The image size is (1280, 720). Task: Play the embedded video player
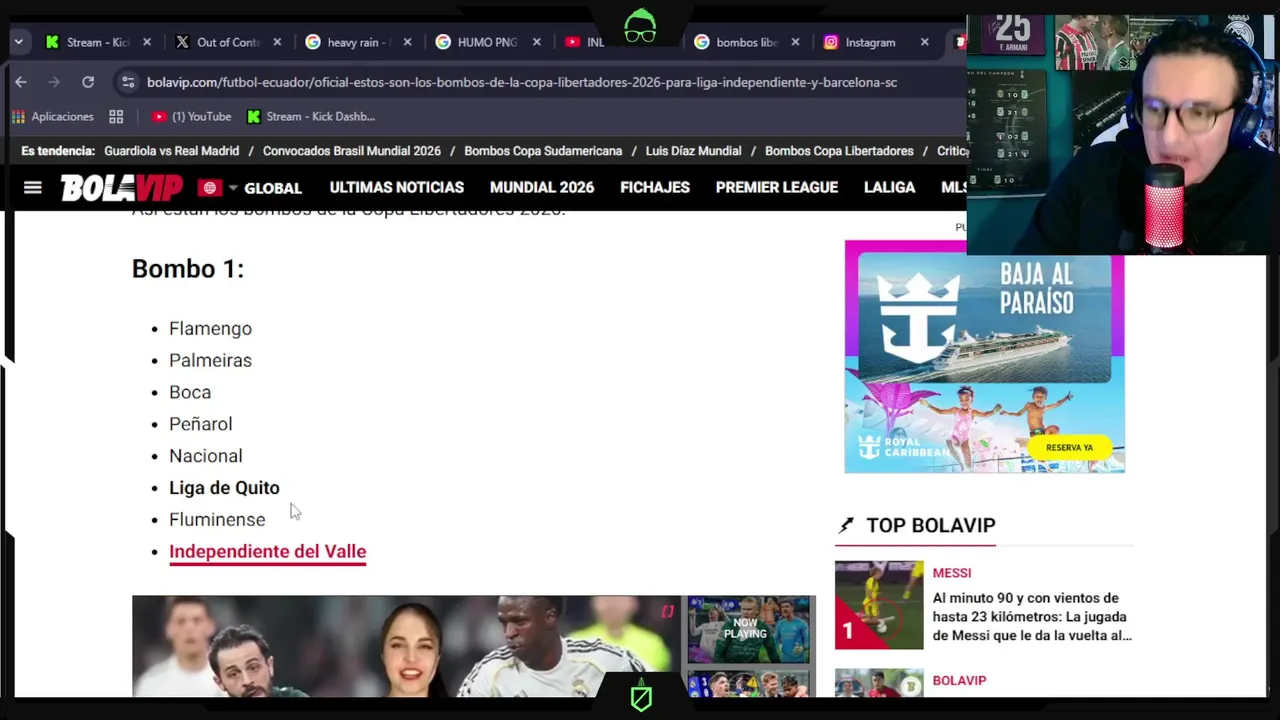point(404,646)
